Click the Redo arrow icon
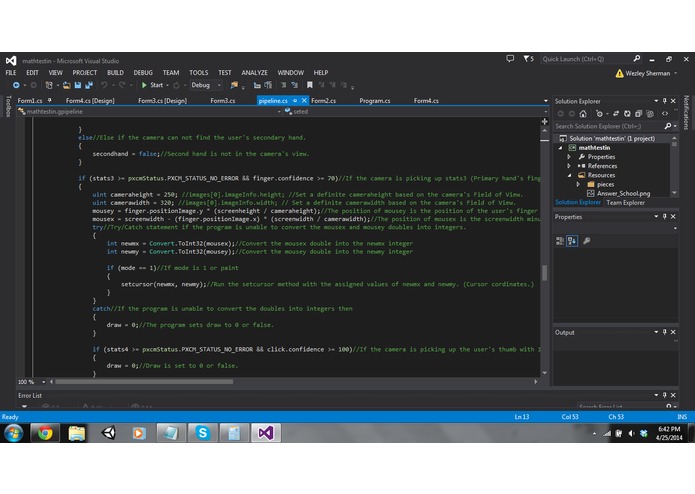 click(x=122, y=85)
